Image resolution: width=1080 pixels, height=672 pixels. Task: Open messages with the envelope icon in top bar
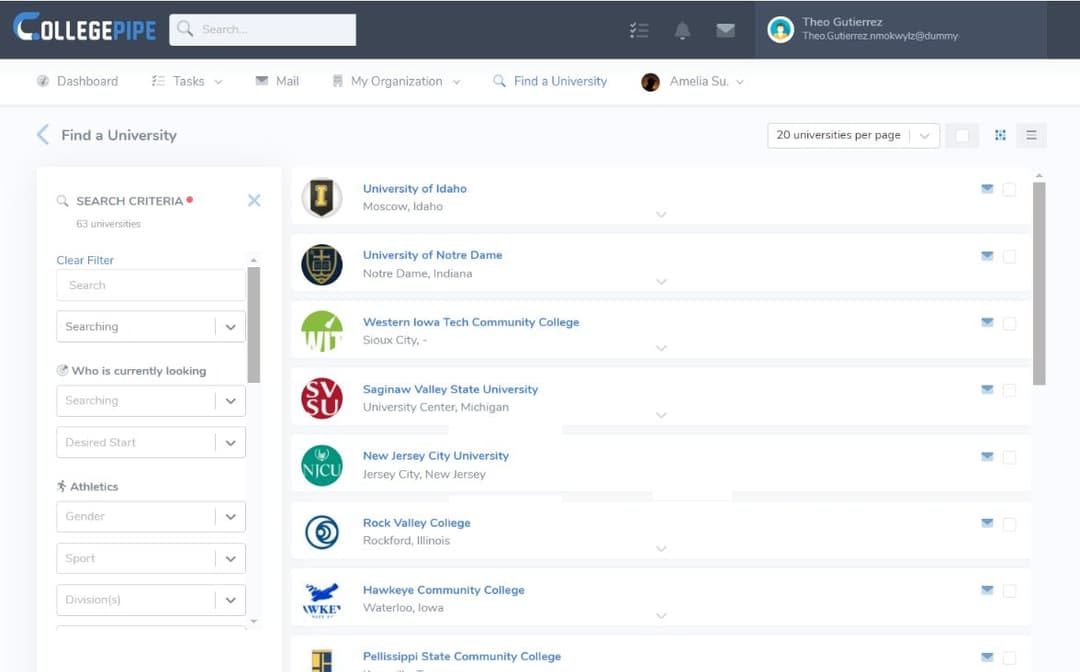(x=725, y=31)
